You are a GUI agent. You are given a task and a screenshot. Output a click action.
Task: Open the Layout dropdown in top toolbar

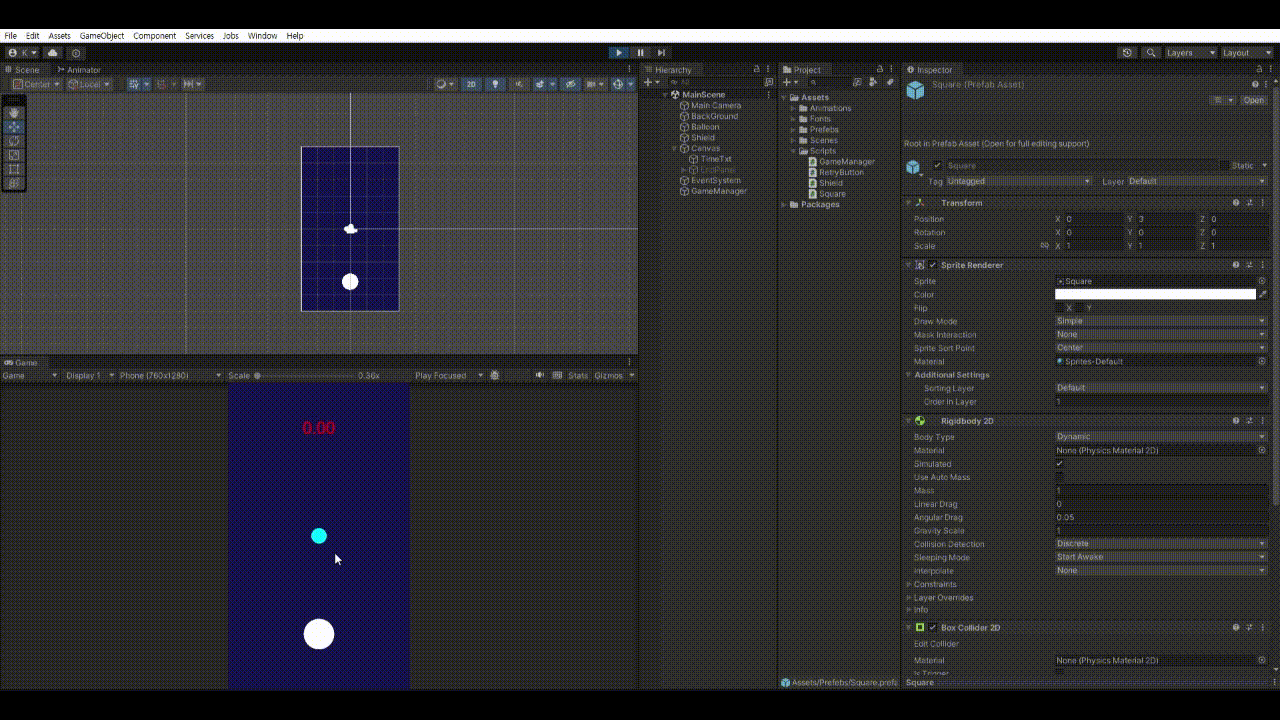1246,53
